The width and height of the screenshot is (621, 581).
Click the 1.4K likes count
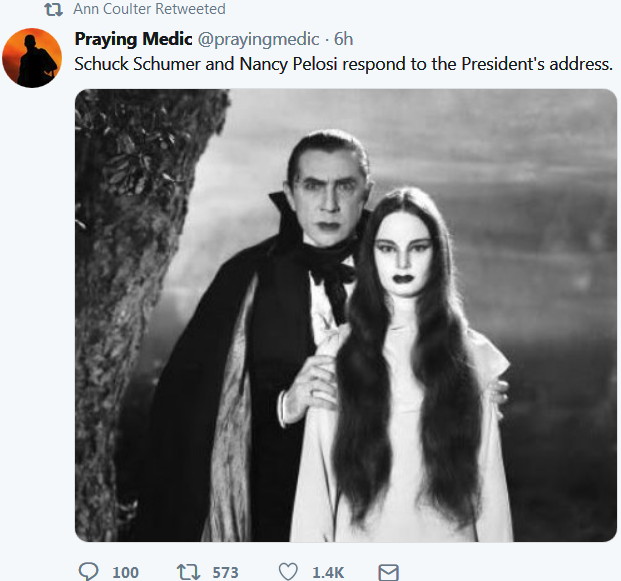[328, 572]
